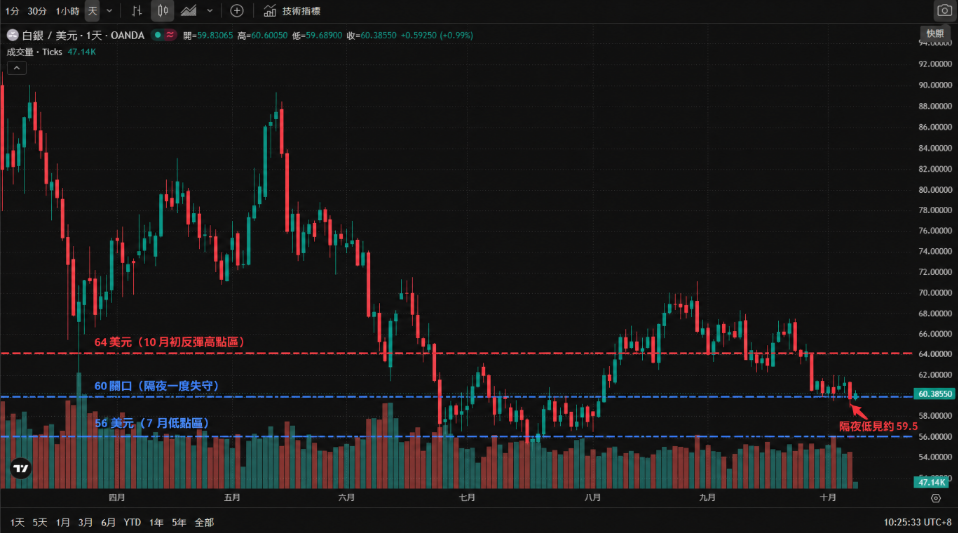Switch chart to area style
This screenshot has height=533, width=958.
click(x=189, y=11)
